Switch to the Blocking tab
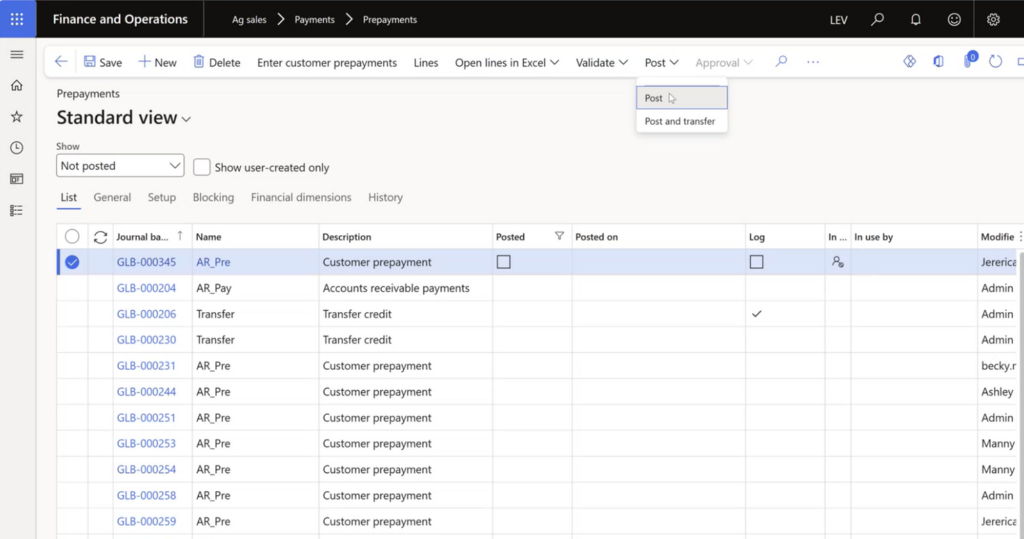The image size is (1024, 539). click(213, 197)
